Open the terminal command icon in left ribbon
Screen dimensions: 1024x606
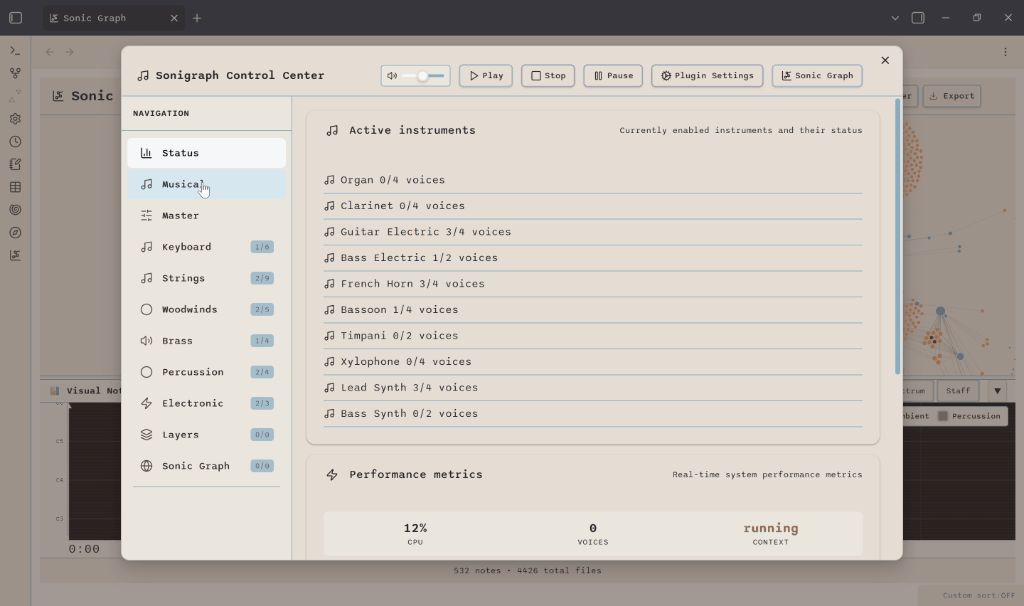pyautogui.click(x=15, y=51)
